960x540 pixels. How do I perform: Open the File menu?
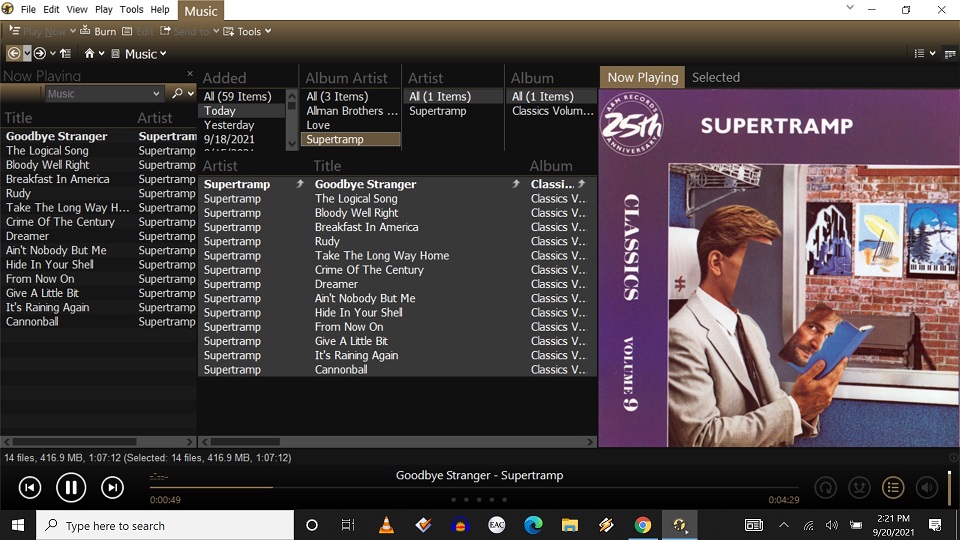[x=28, y=9]
